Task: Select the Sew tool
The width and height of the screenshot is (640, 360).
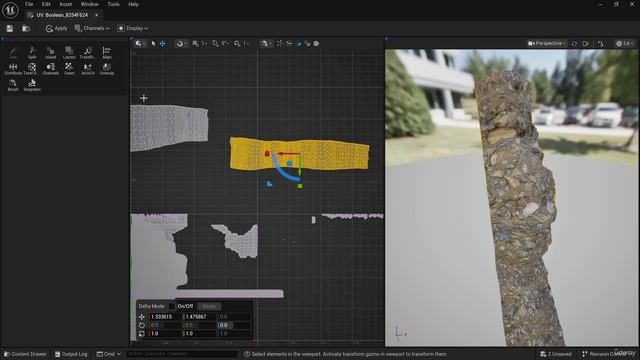Action: pos(13,53)
